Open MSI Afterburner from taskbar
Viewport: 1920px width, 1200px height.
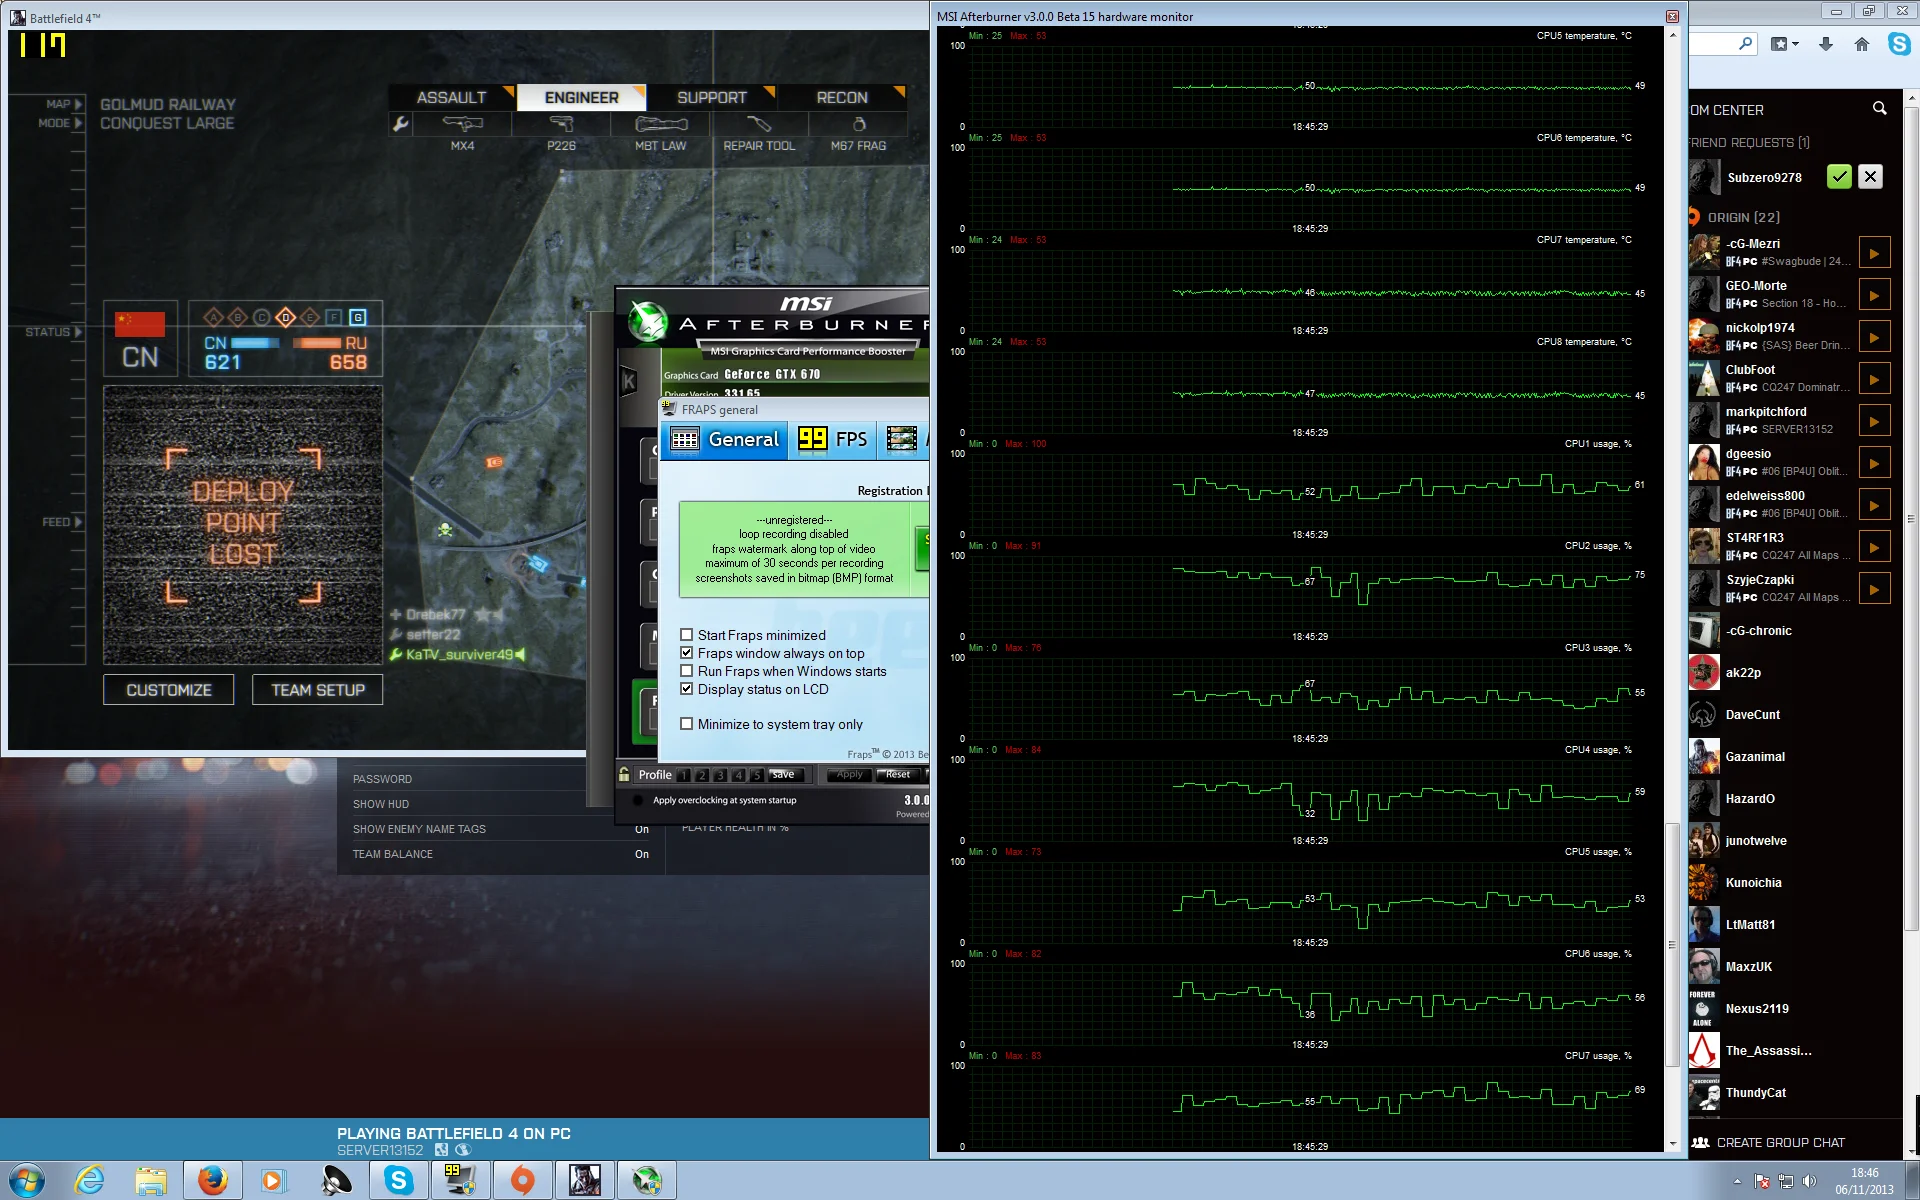[x=647, y=1180]
